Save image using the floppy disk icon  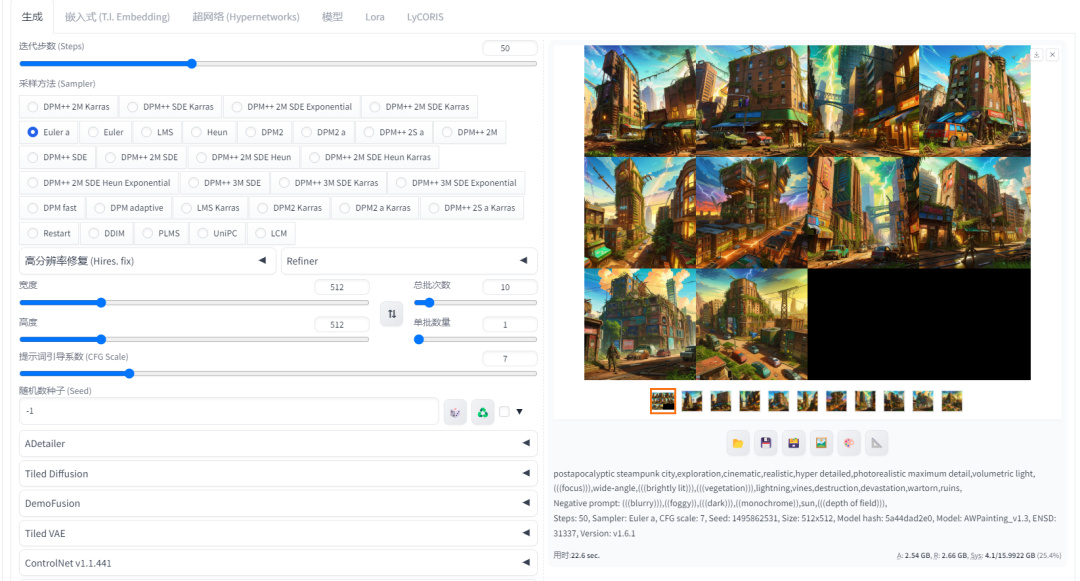pyautogui.click(x=766, y=443)
